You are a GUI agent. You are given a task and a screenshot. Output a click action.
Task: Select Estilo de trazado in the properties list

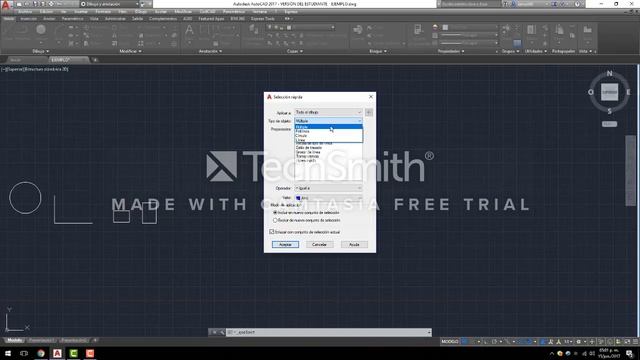[309, 148]
